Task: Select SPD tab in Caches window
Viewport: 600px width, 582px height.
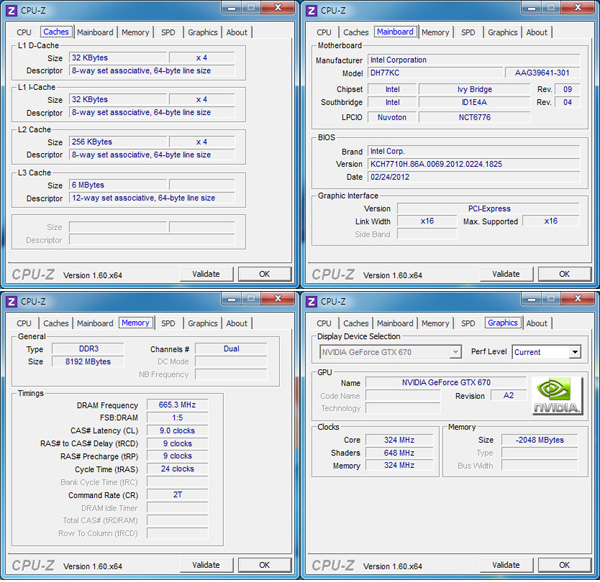Action: [x=168, y=33]
